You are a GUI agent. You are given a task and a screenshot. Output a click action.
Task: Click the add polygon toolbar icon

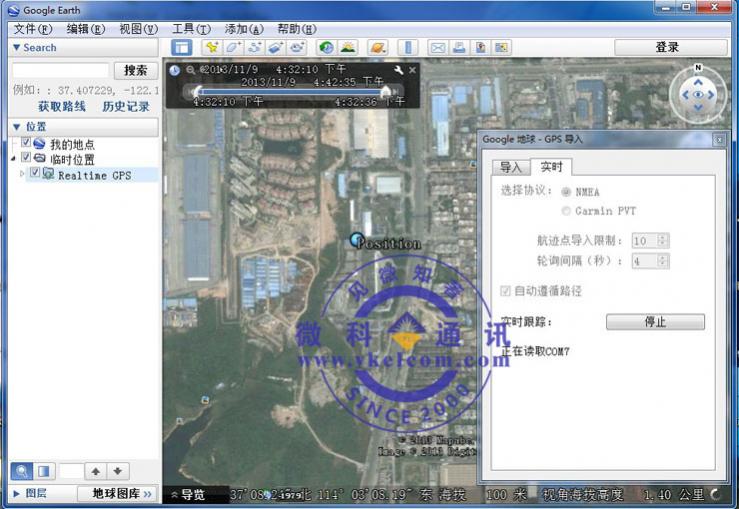pos(233,47)
